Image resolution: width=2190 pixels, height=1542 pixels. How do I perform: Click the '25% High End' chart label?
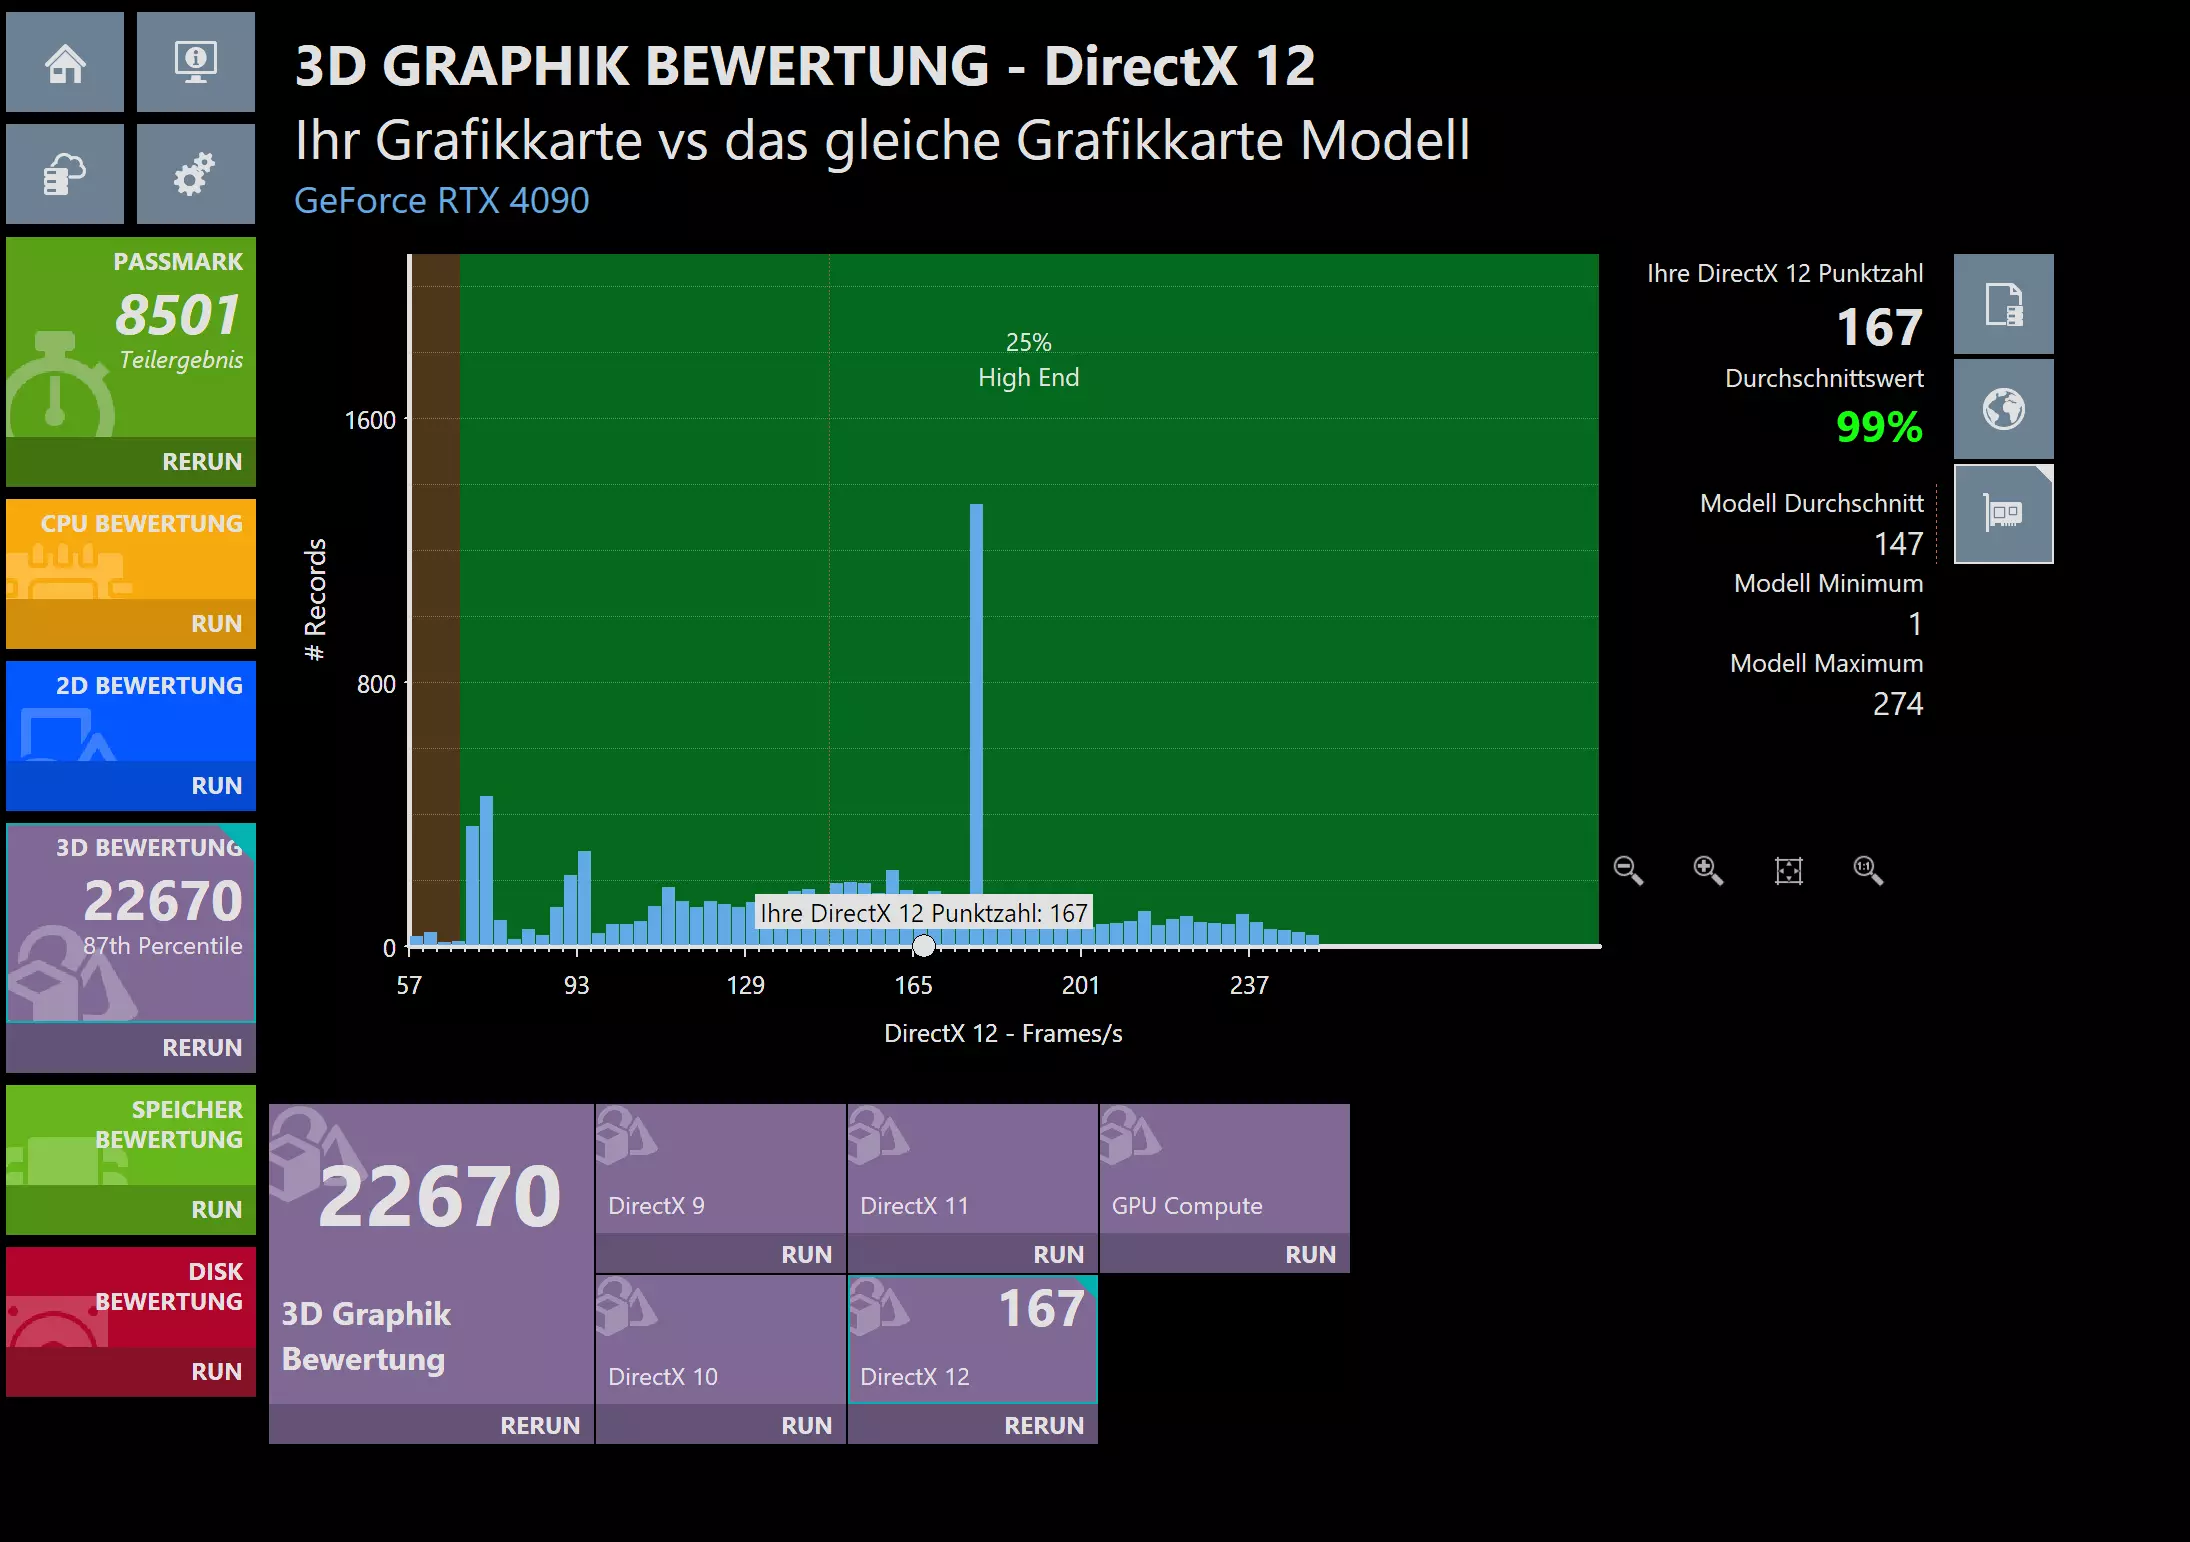click(x=1028, y=360)
